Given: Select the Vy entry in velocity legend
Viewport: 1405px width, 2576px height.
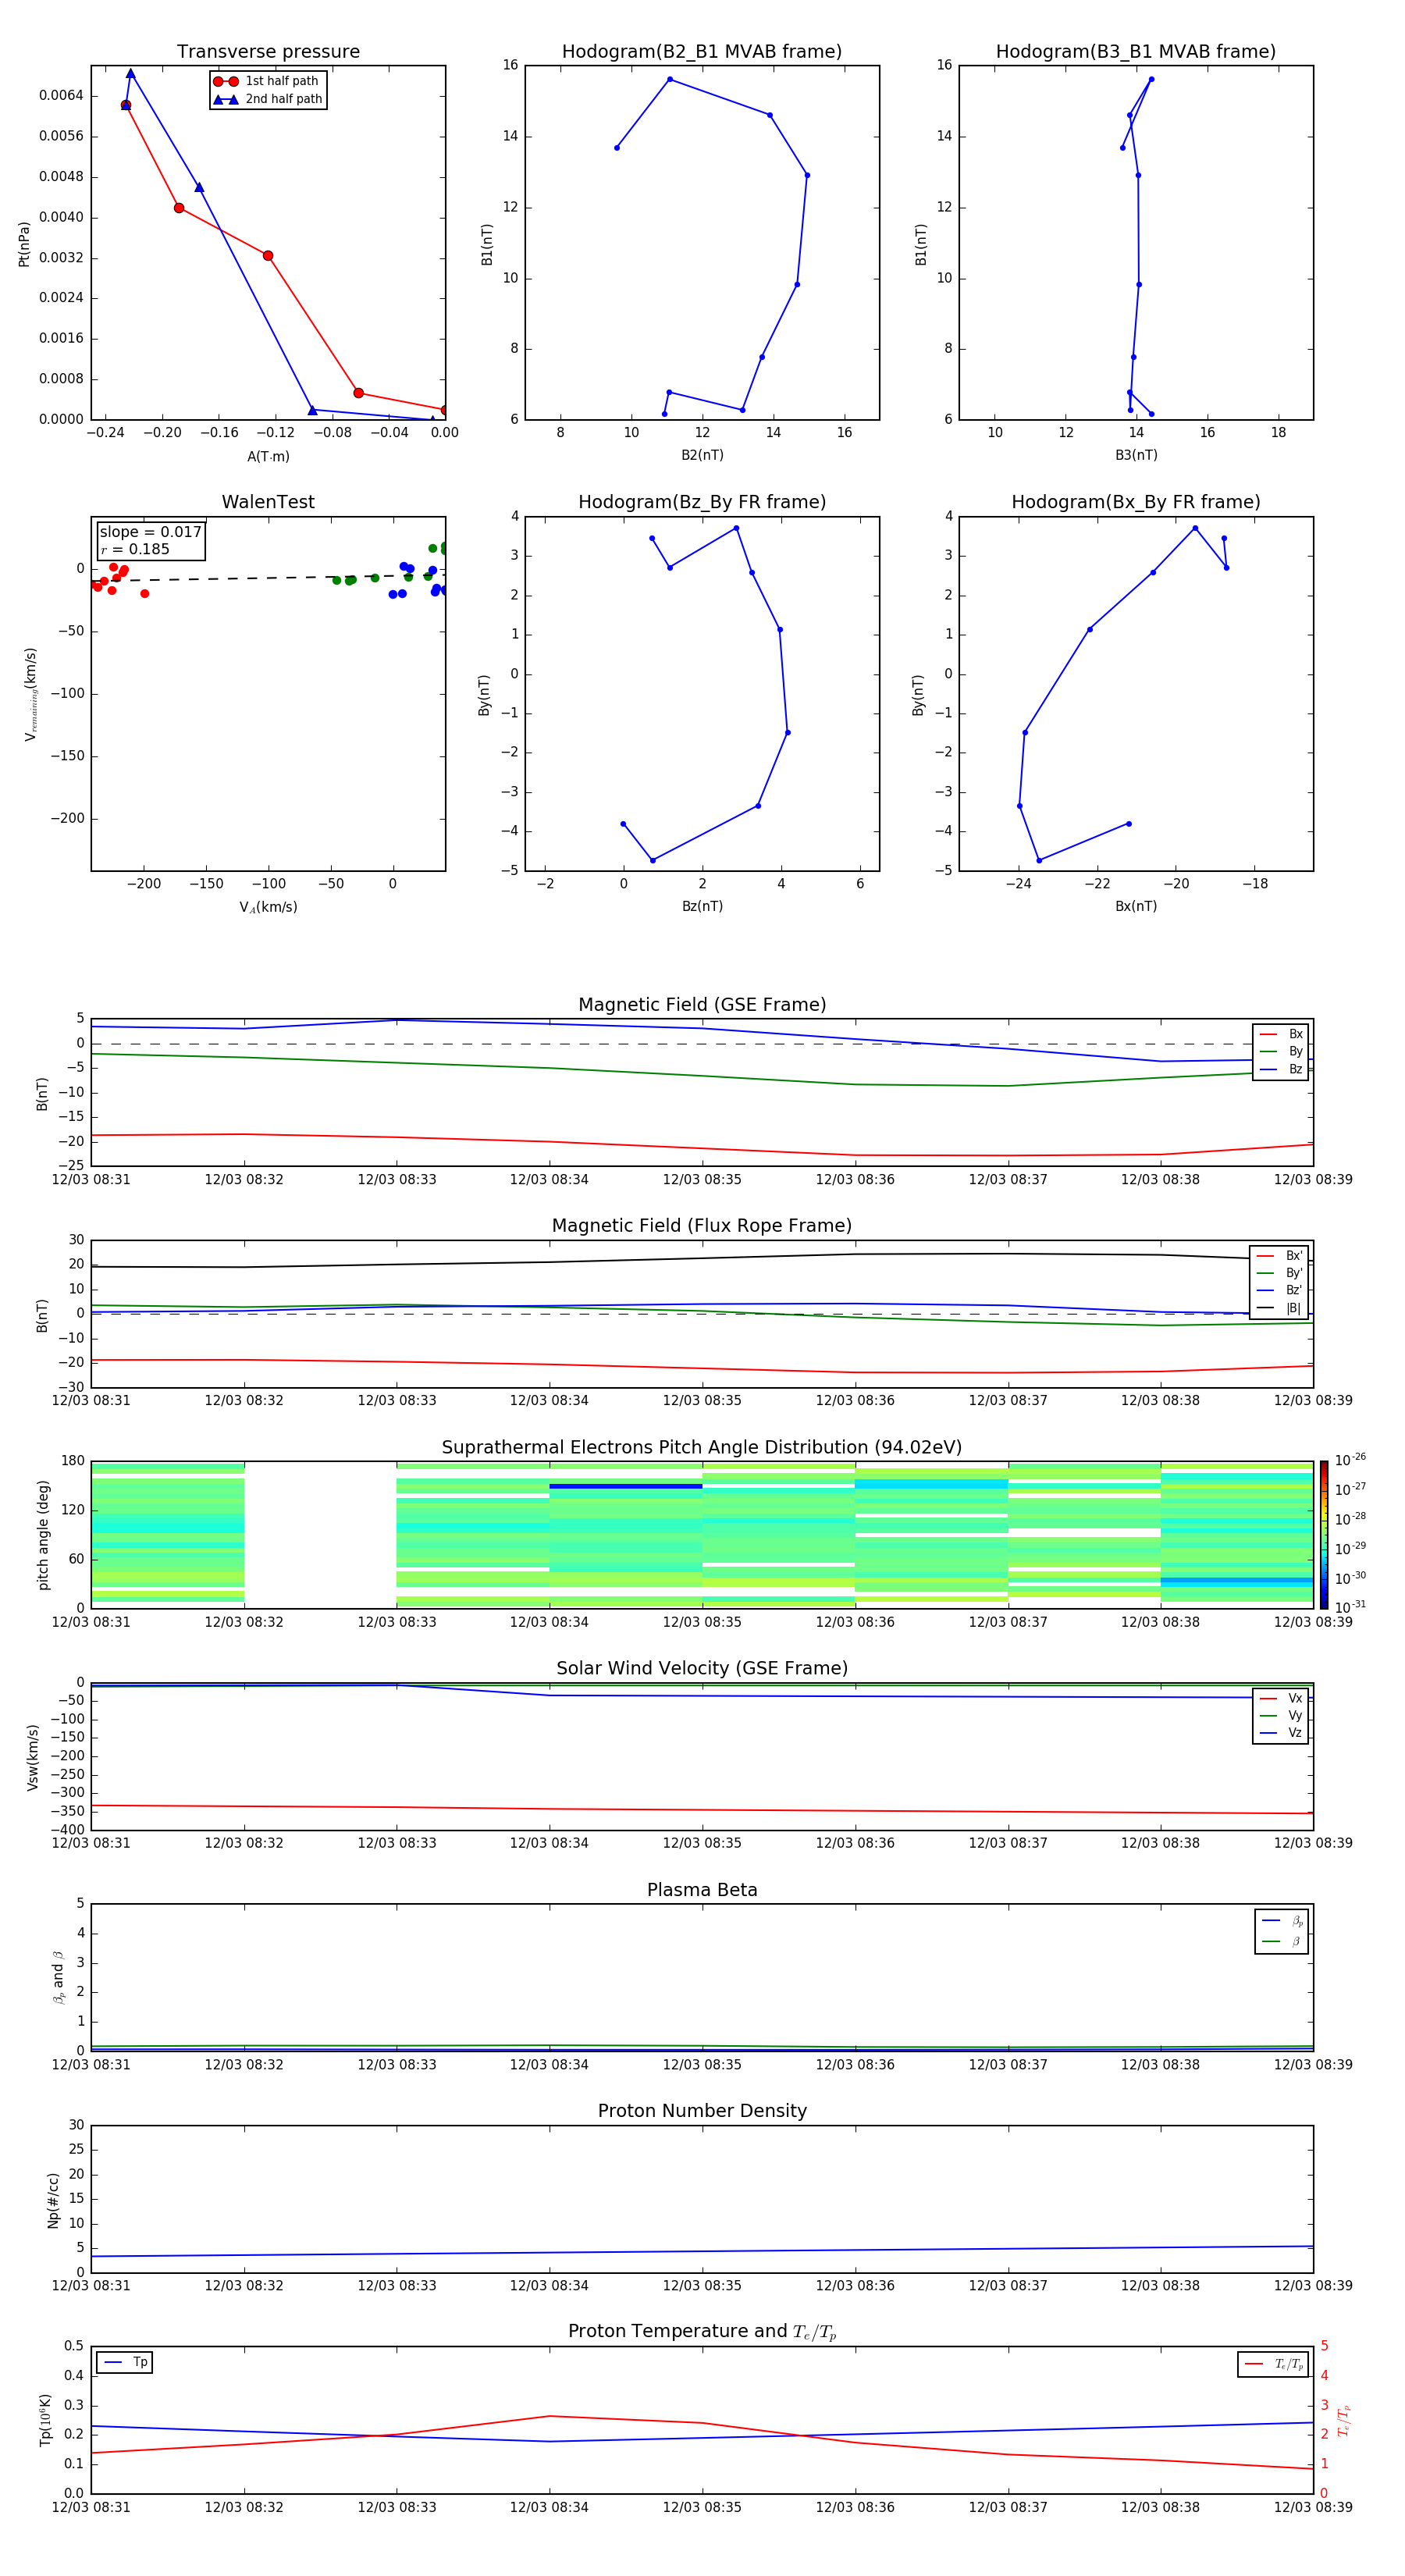Looking at the screenshot, I should point(1281,1715).
